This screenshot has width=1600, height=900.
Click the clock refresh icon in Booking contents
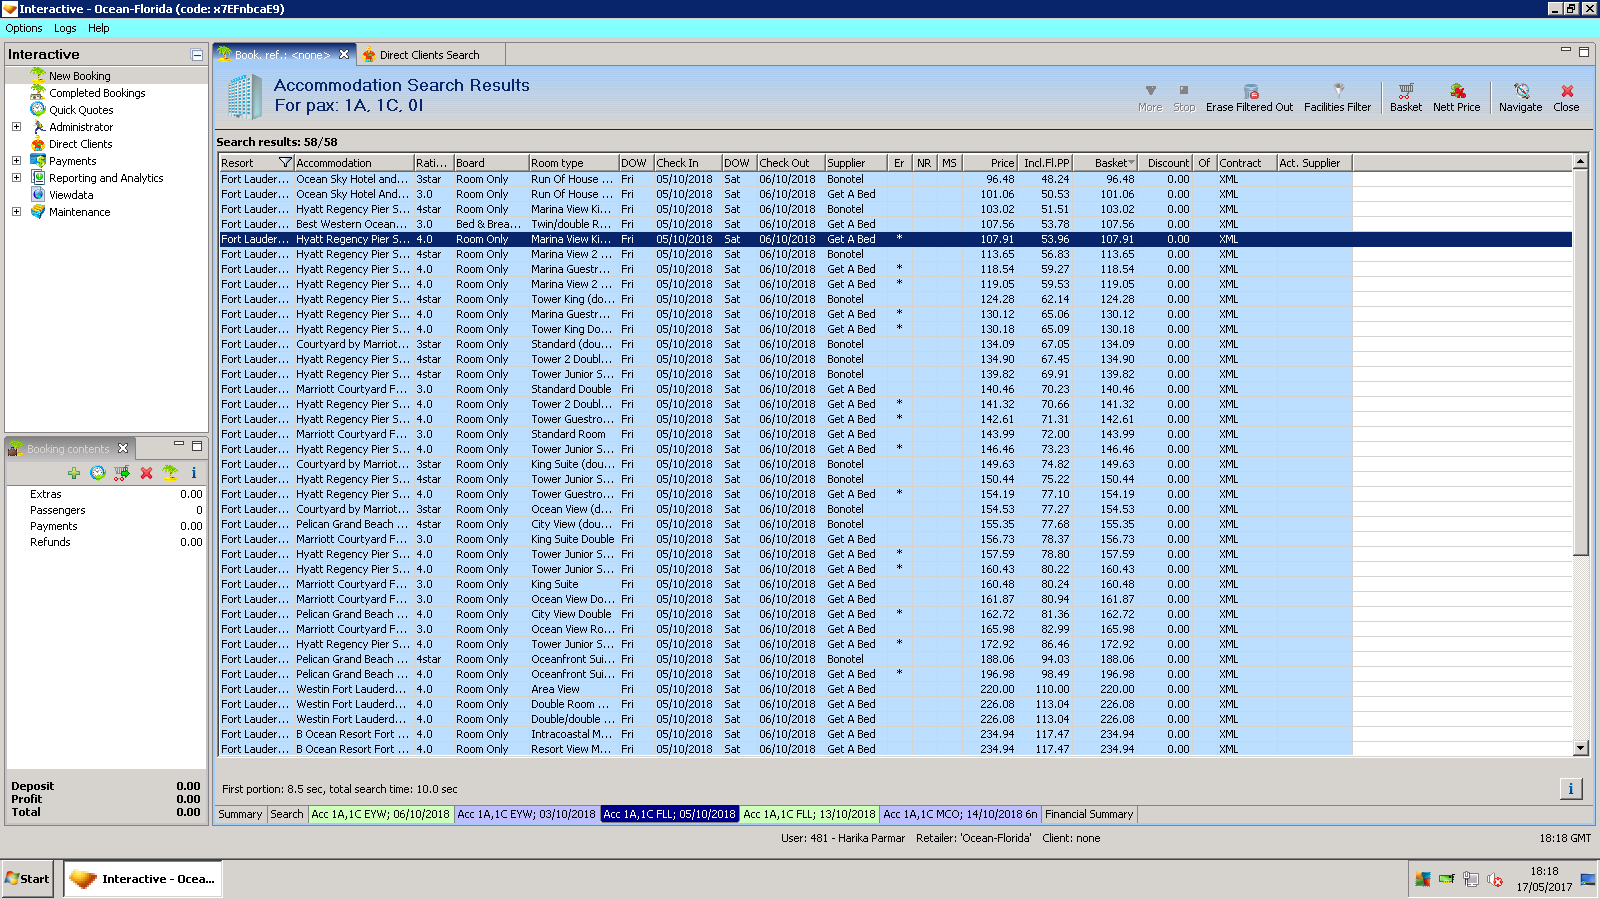[x=97, y=473]
